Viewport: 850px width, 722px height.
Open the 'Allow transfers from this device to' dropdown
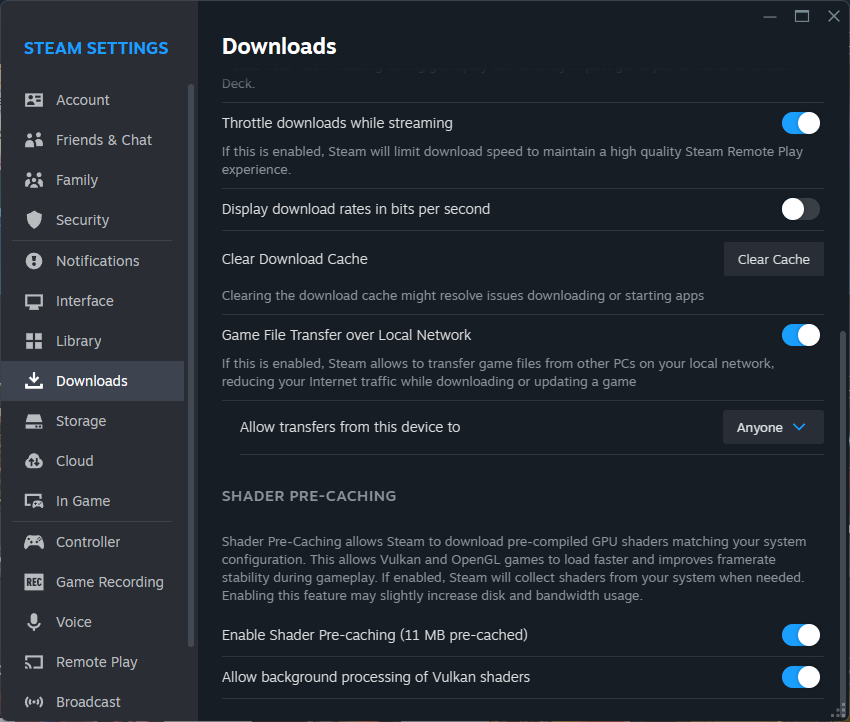(x=772, y=427)
